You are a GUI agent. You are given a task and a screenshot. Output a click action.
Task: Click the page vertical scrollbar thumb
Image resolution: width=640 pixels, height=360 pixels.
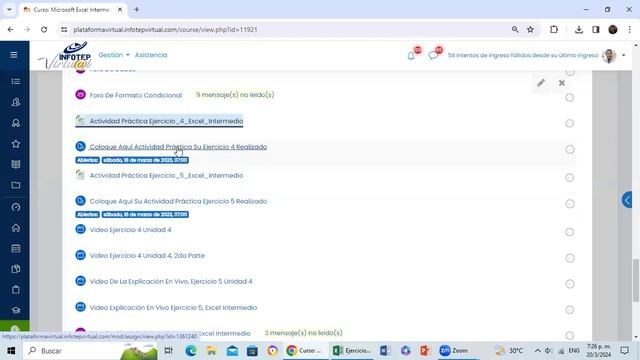636,280
